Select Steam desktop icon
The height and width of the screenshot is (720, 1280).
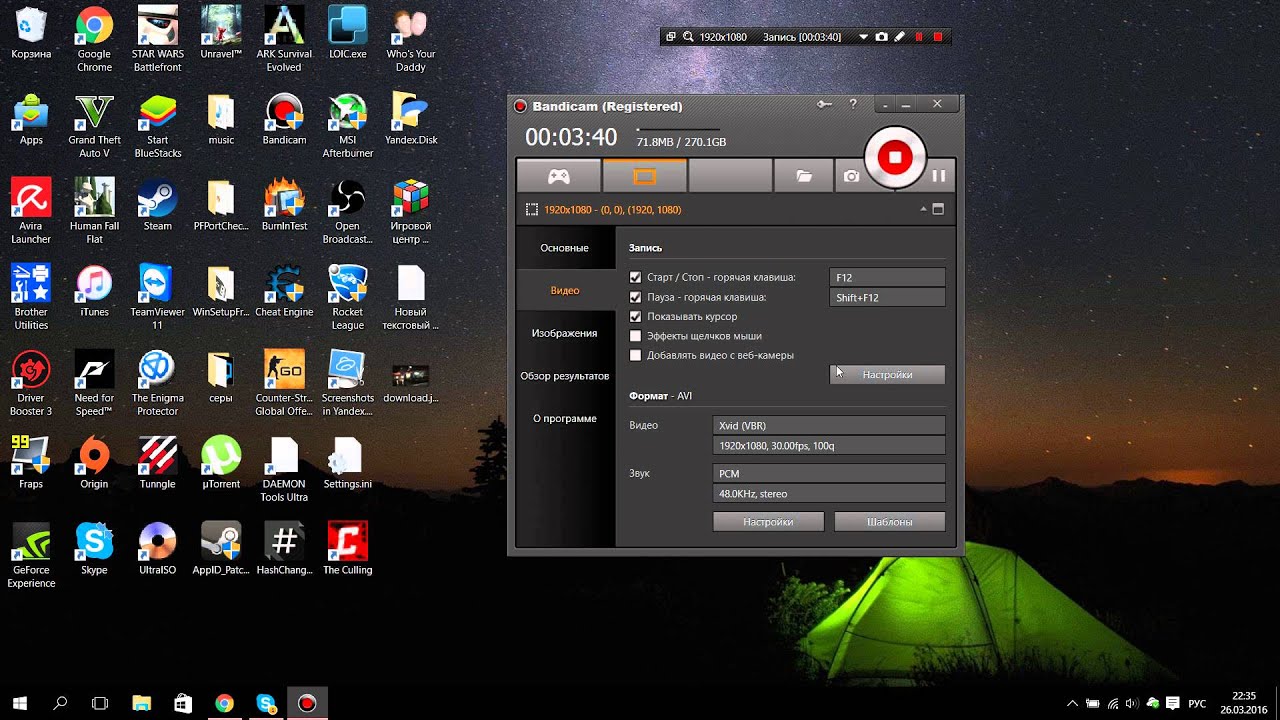coord(157,205)
